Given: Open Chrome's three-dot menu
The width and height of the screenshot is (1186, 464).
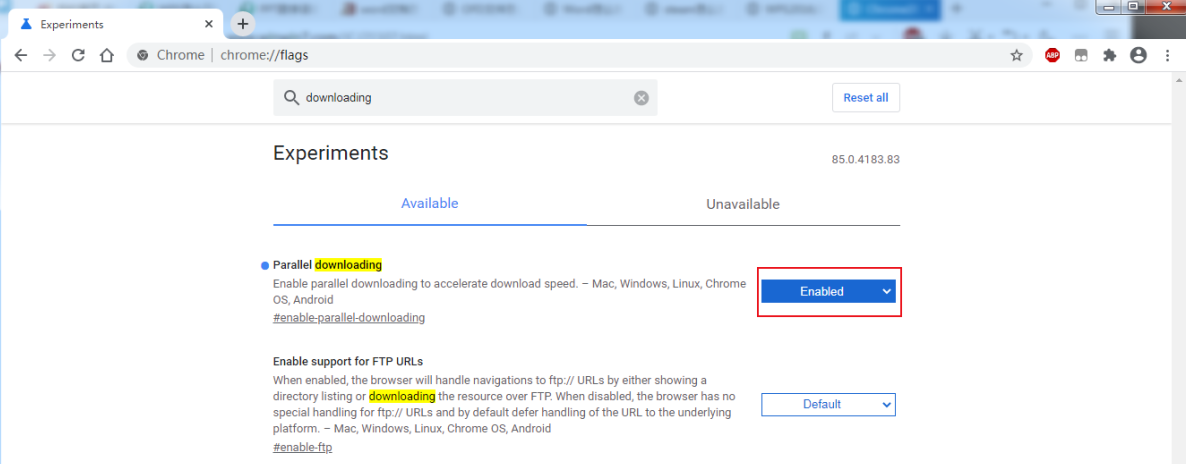Looking at the screenshot, I should tap(1167, 56).
